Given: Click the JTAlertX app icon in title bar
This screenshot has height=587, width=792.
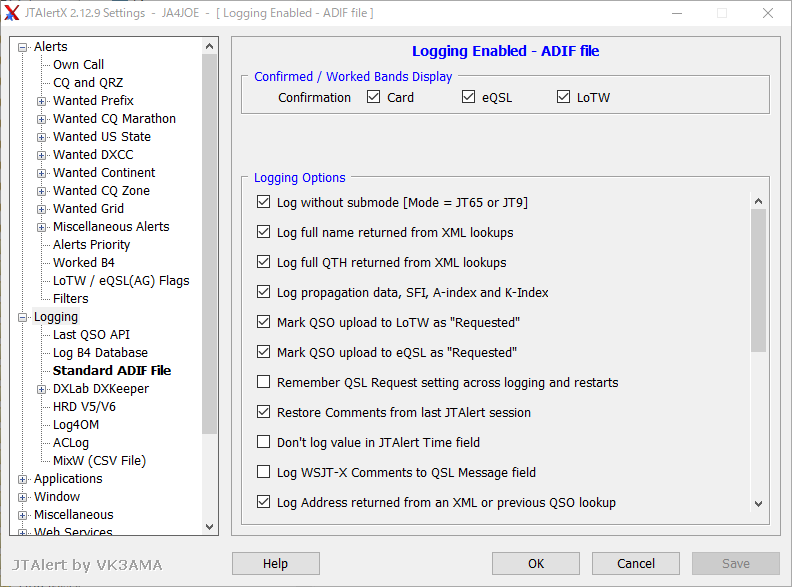Looking at the screenshot, I should [12, 13].
